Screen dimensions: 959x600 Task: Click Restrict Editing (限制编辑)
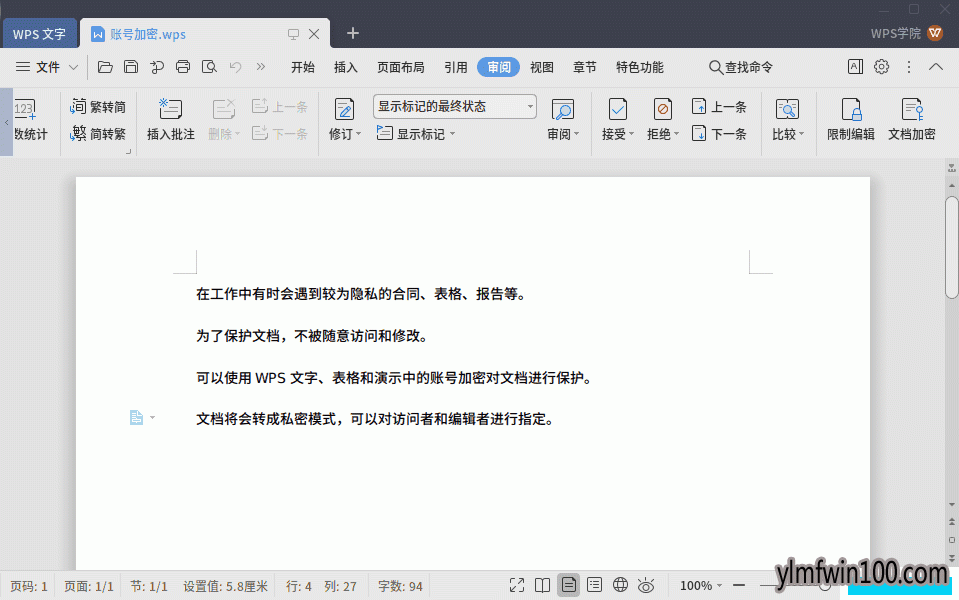[x=851, y=120]
